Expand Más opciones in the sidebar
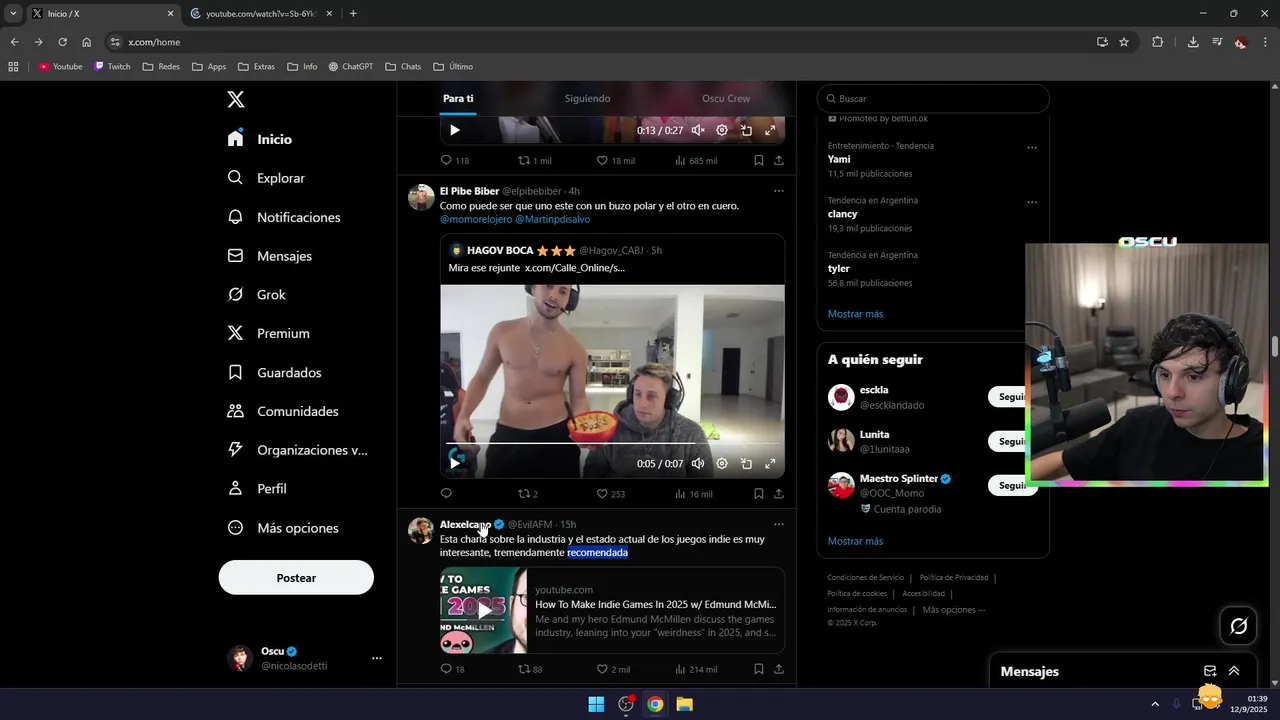Image resolution: width=1280 pixels, height=720 pixels. tap(283, 528)
